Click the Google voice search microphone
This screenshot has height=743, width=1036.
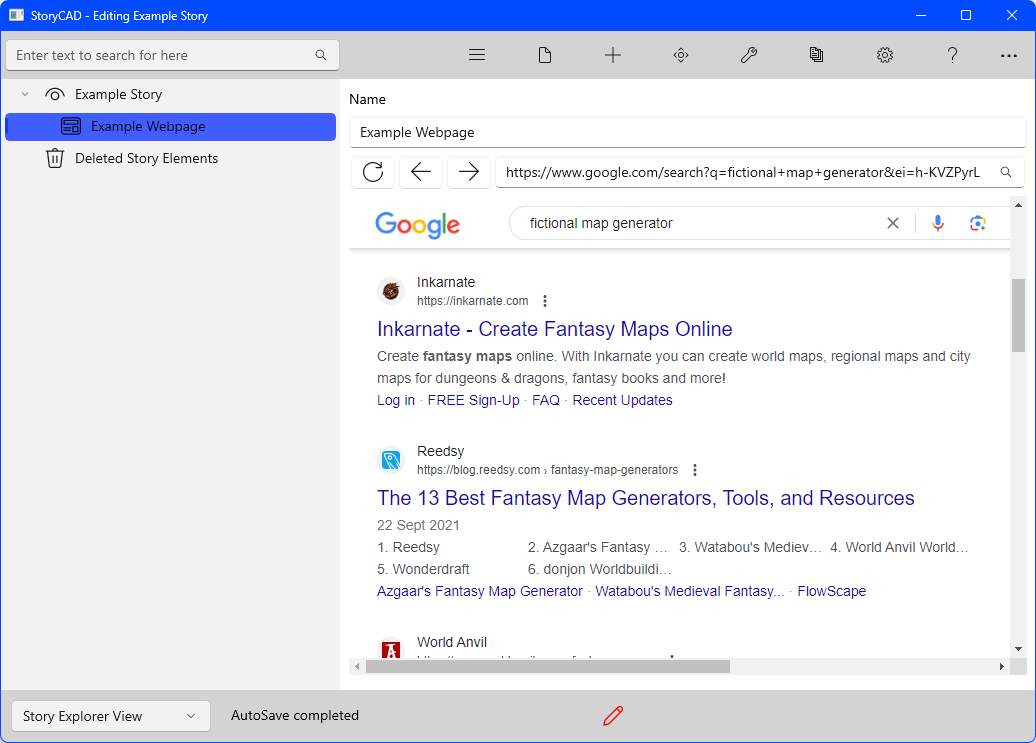coord(938,223)
